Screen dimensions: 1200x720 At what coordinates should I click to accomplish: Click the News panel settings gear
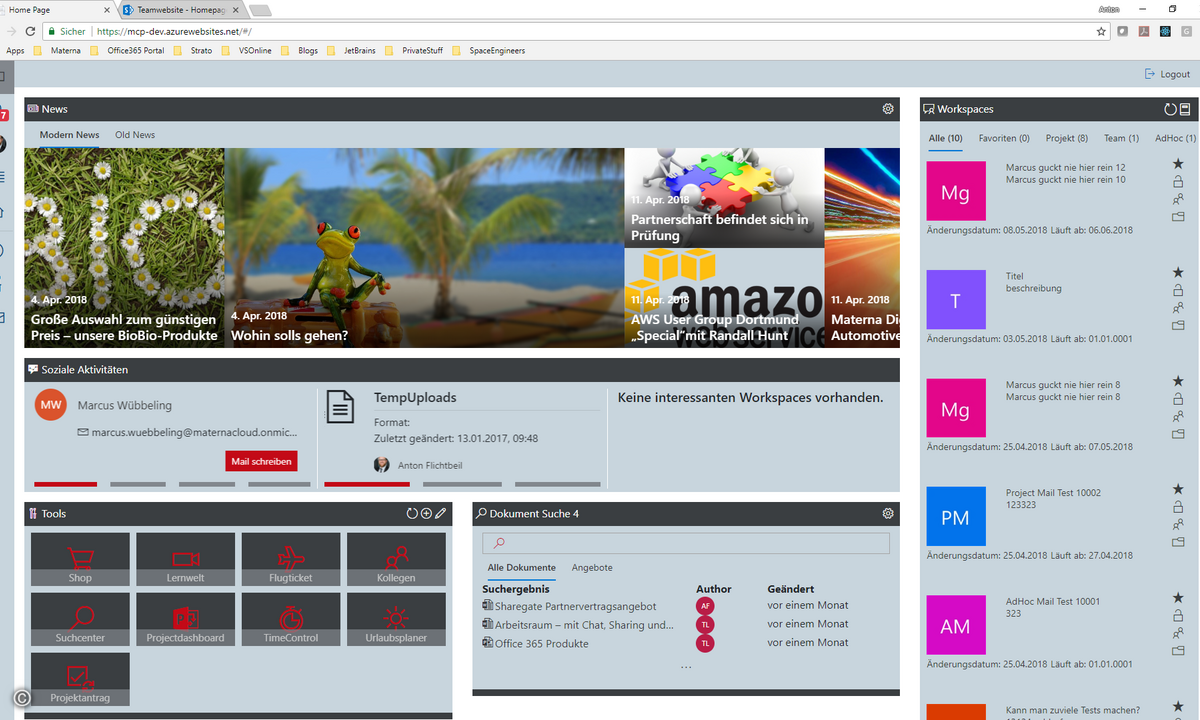pyautogui.click(x=887, y=109)
